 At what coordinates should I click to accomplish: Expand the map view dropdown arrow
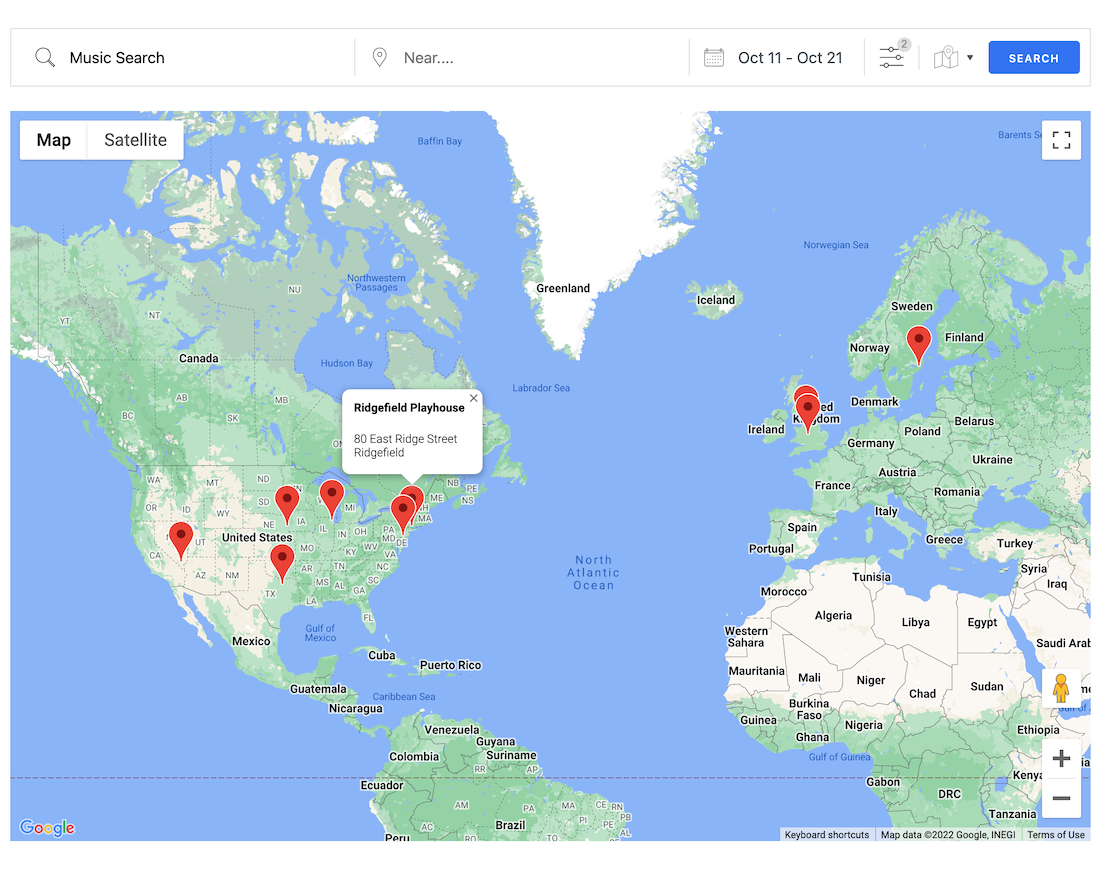[969, 58]
